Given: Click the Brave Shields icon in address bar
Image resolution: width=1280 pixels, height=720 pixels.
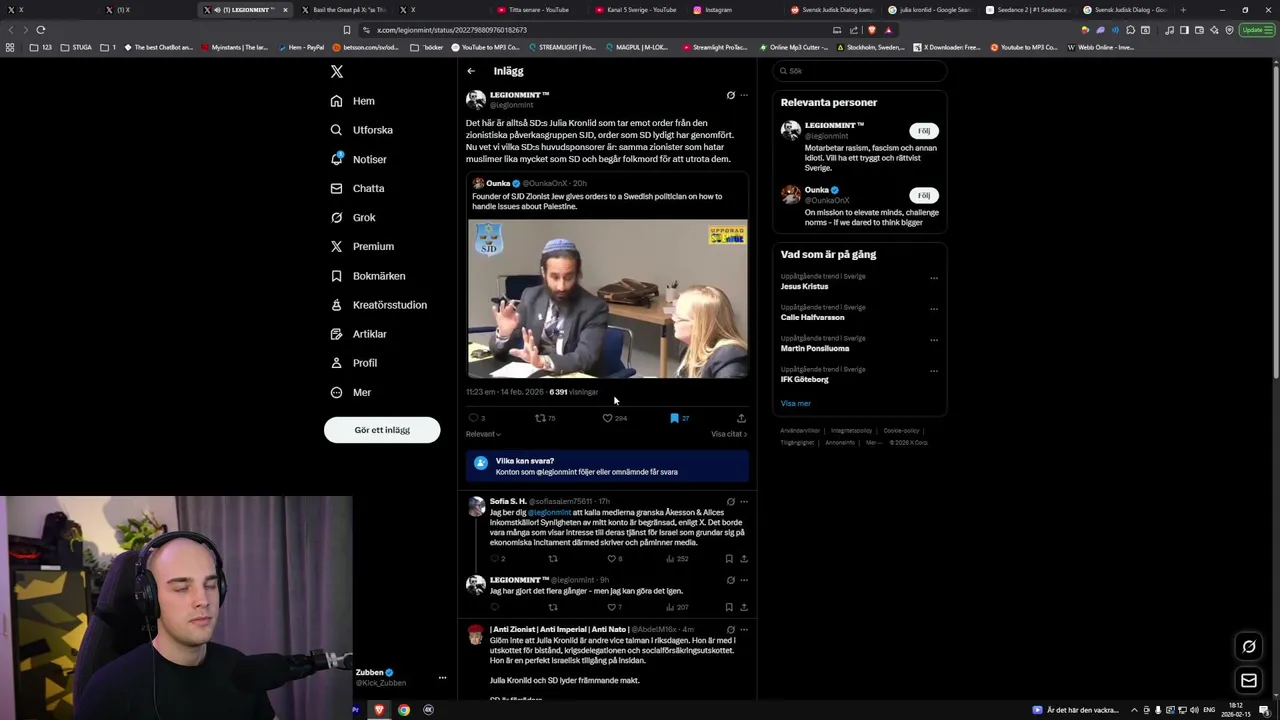Looking at the screenshot, I should click(x=872, y=30).
